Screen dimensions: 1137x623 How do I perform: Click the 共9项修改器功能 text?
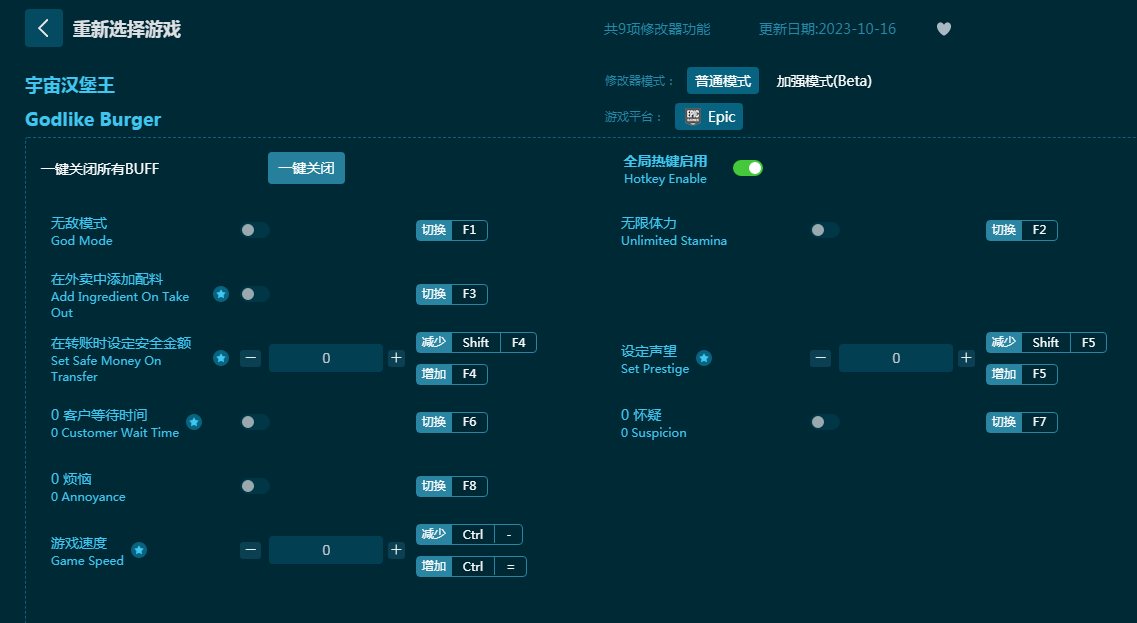pos(657,29)
